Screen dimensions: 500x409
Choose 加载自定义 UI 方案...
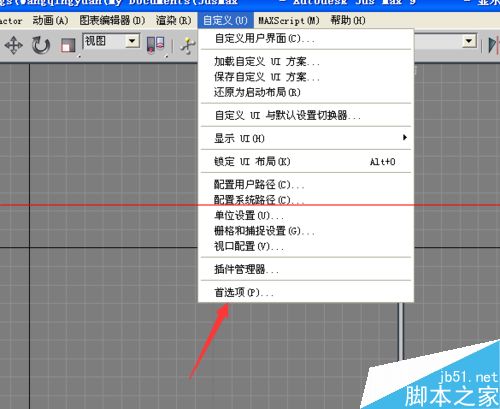pyautogui.click(x=306, y=62)
